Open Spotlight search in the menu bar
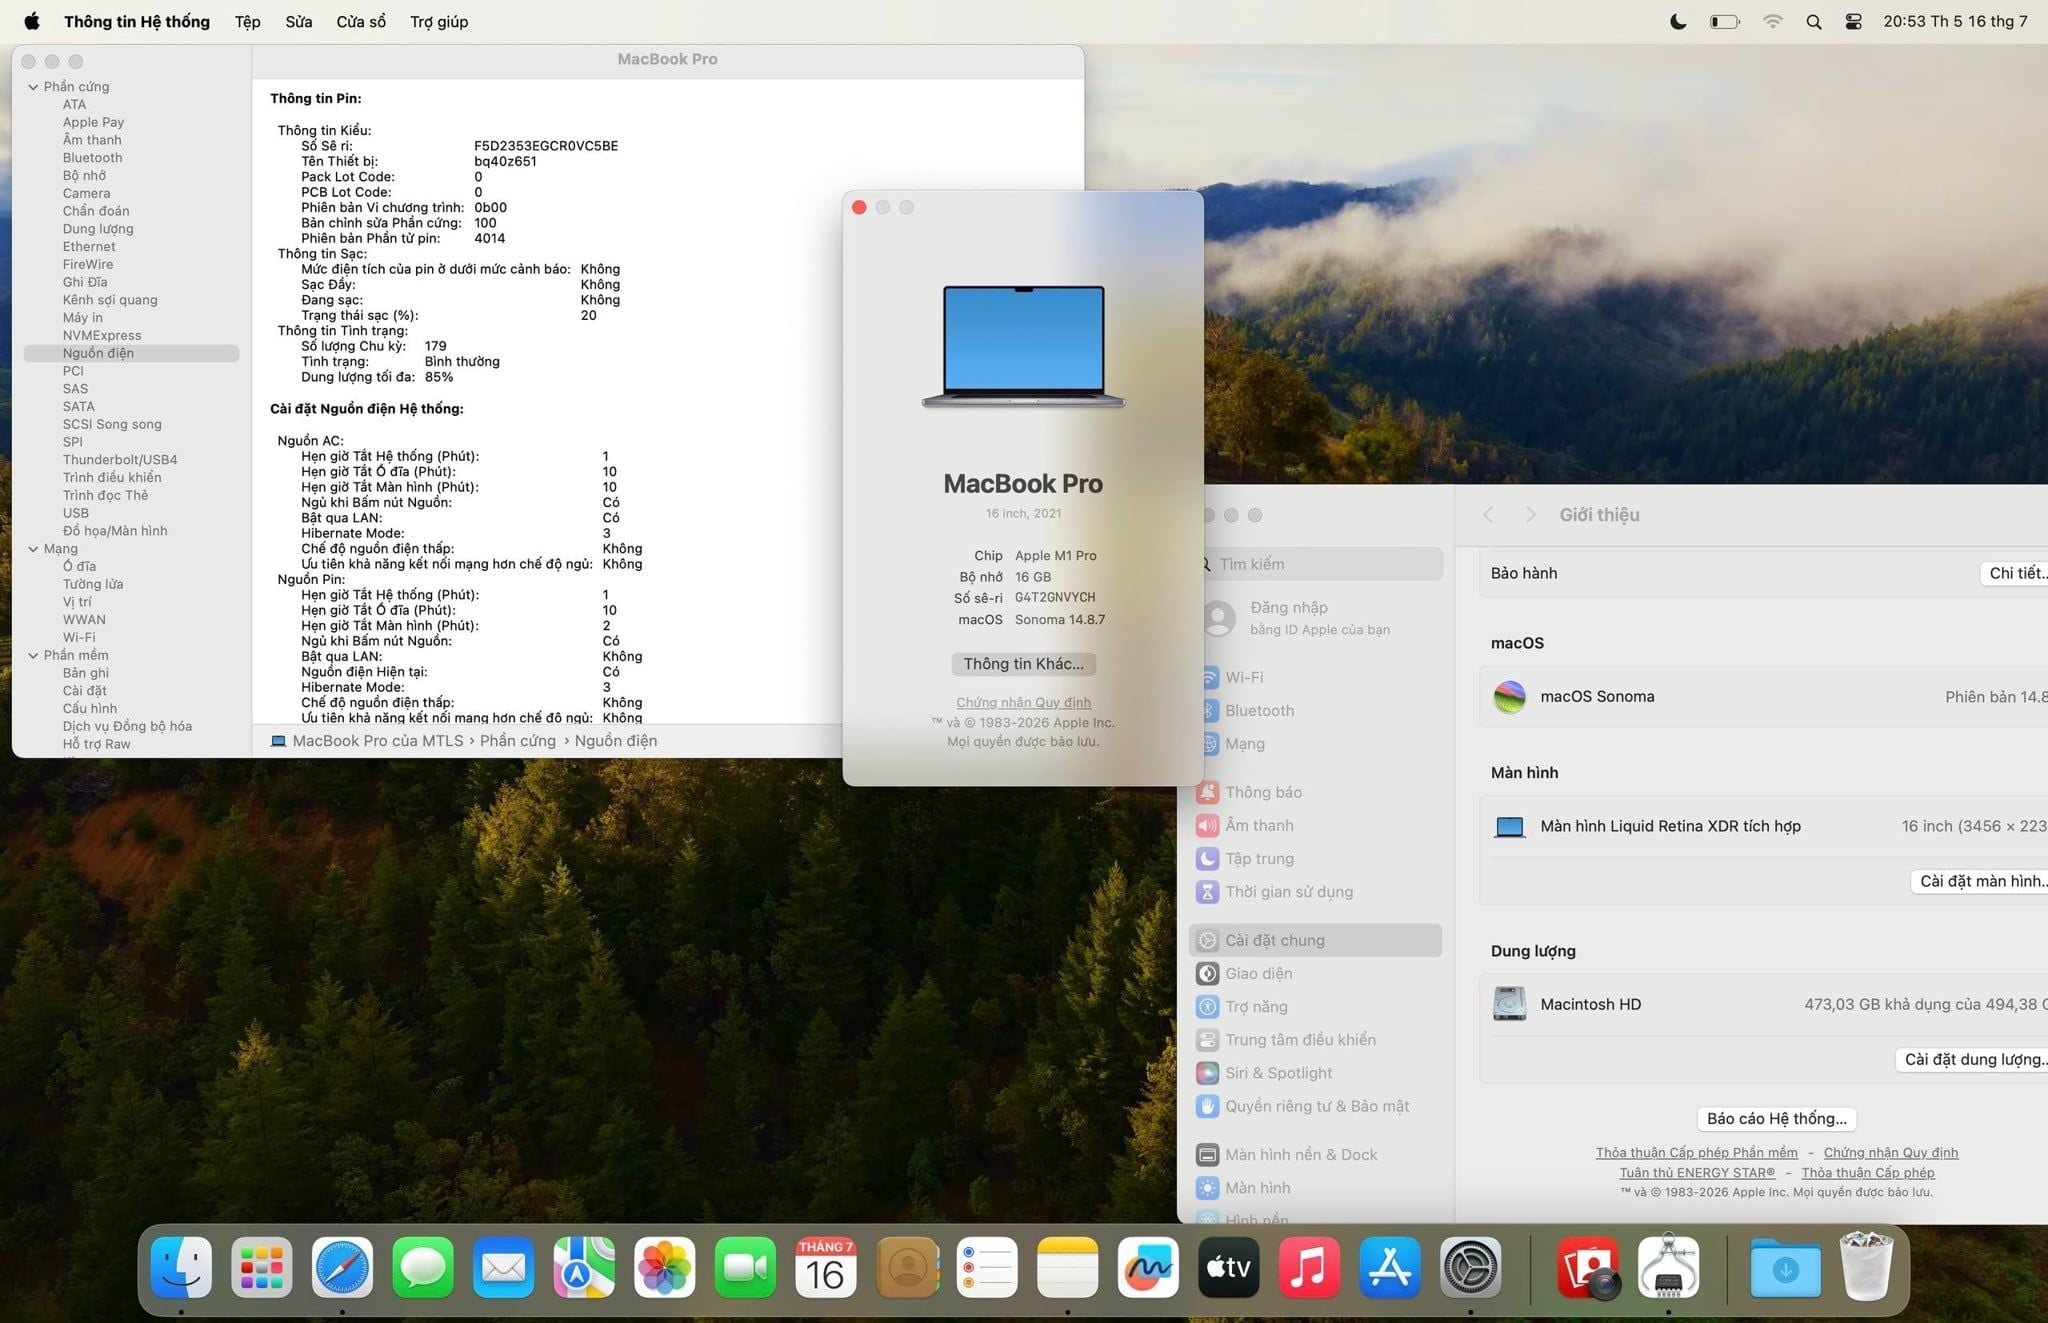This screenshot has width=2048, height=1323. click(x=1813, y=21)
